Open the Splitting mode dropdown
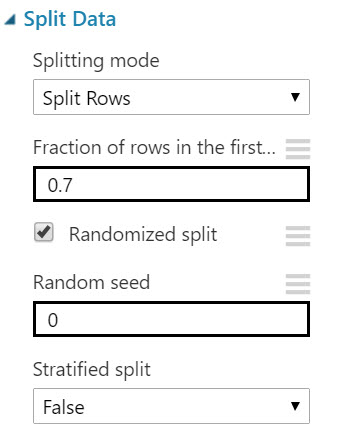This screenshot has width=361, height=435. [x=171, y=97]
